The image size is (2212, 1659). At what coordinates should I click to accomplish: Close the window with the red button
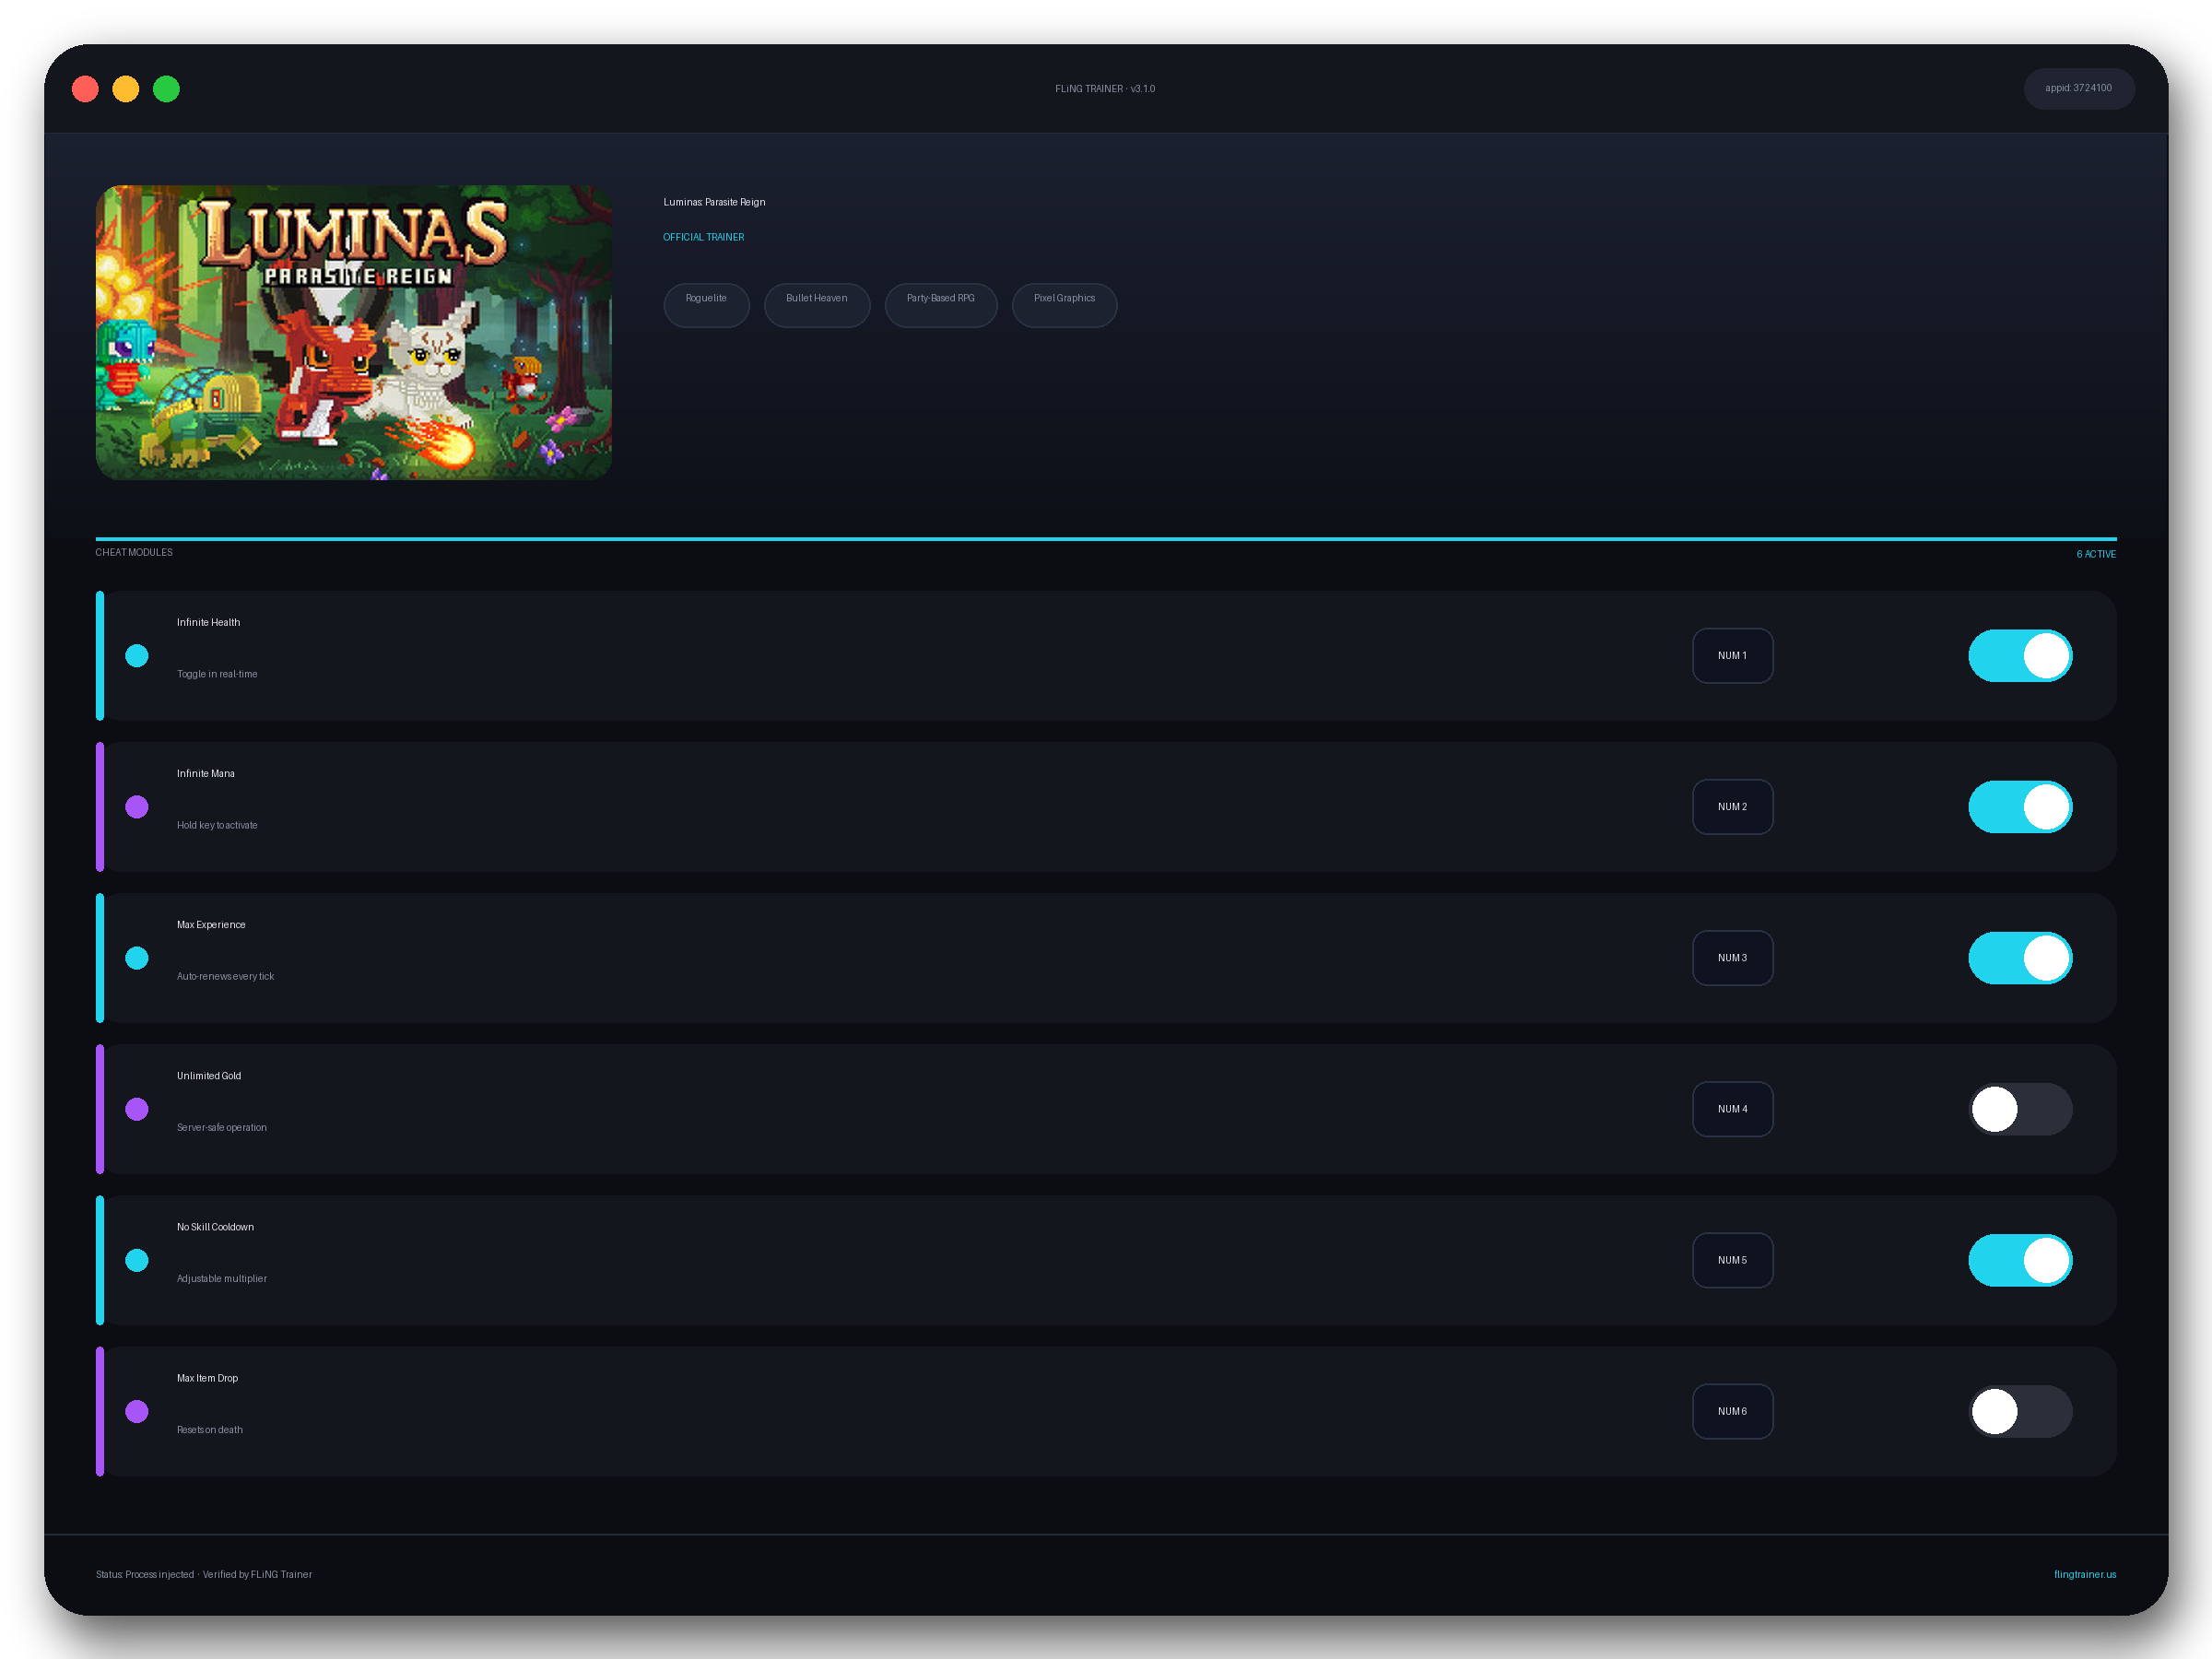[x=85, y=89]
